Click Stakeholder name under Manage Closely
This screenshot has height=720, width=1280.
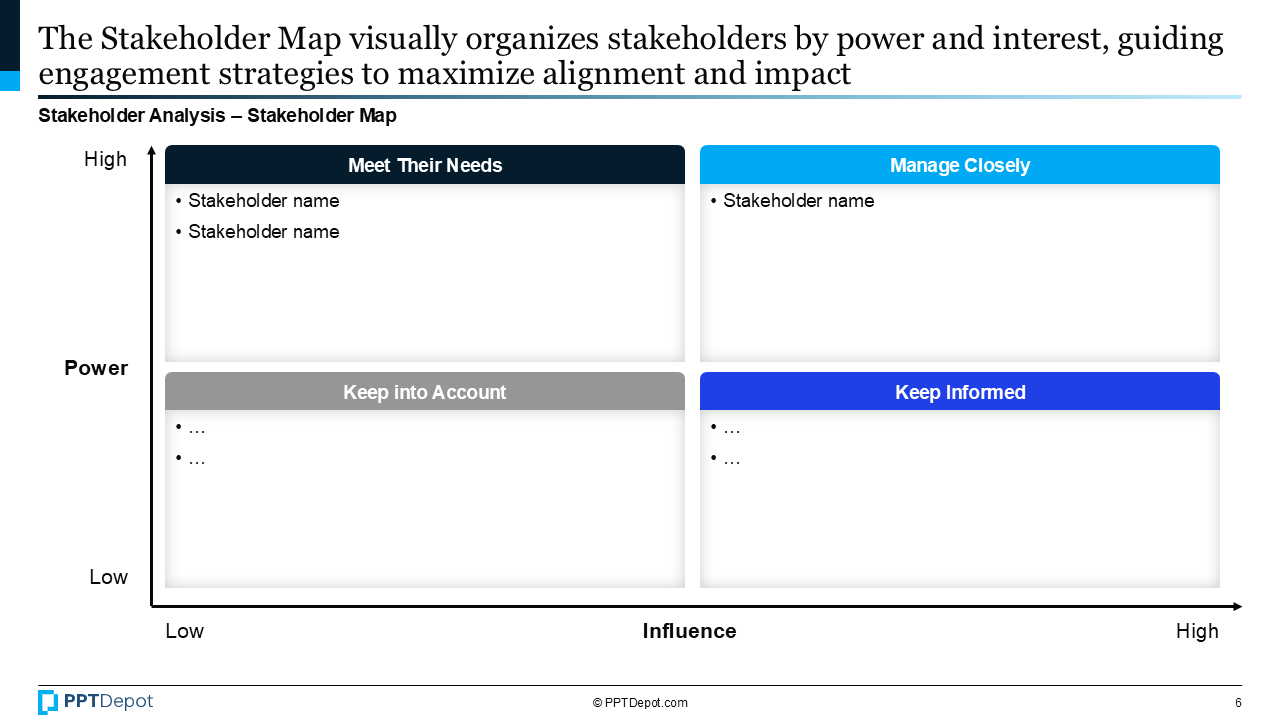(x=799, y=201)
